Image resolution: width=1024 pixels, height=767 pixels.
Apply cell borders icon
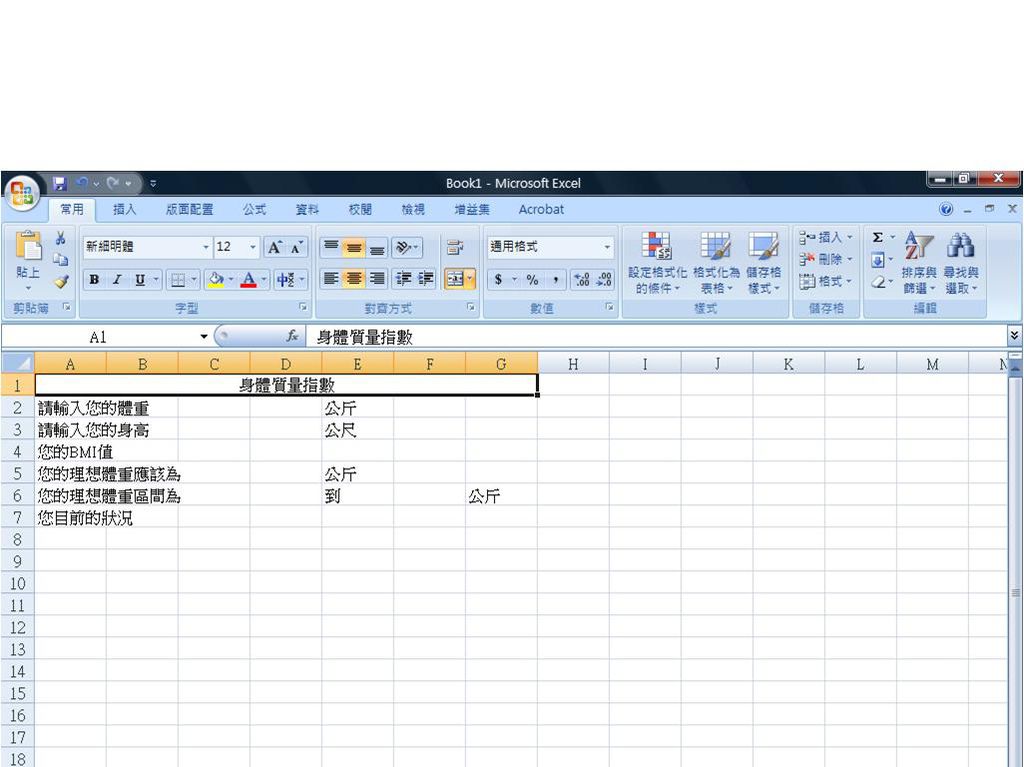[178, 280]
